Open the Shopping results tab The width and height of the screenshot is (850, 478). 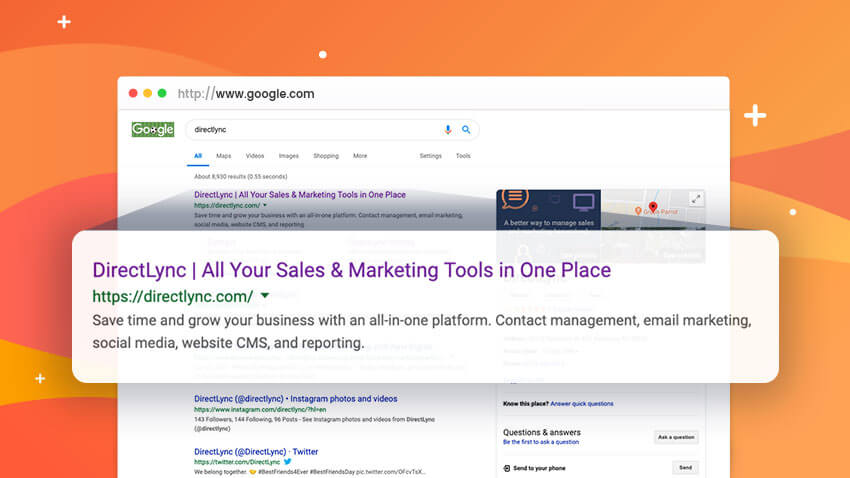326,156
